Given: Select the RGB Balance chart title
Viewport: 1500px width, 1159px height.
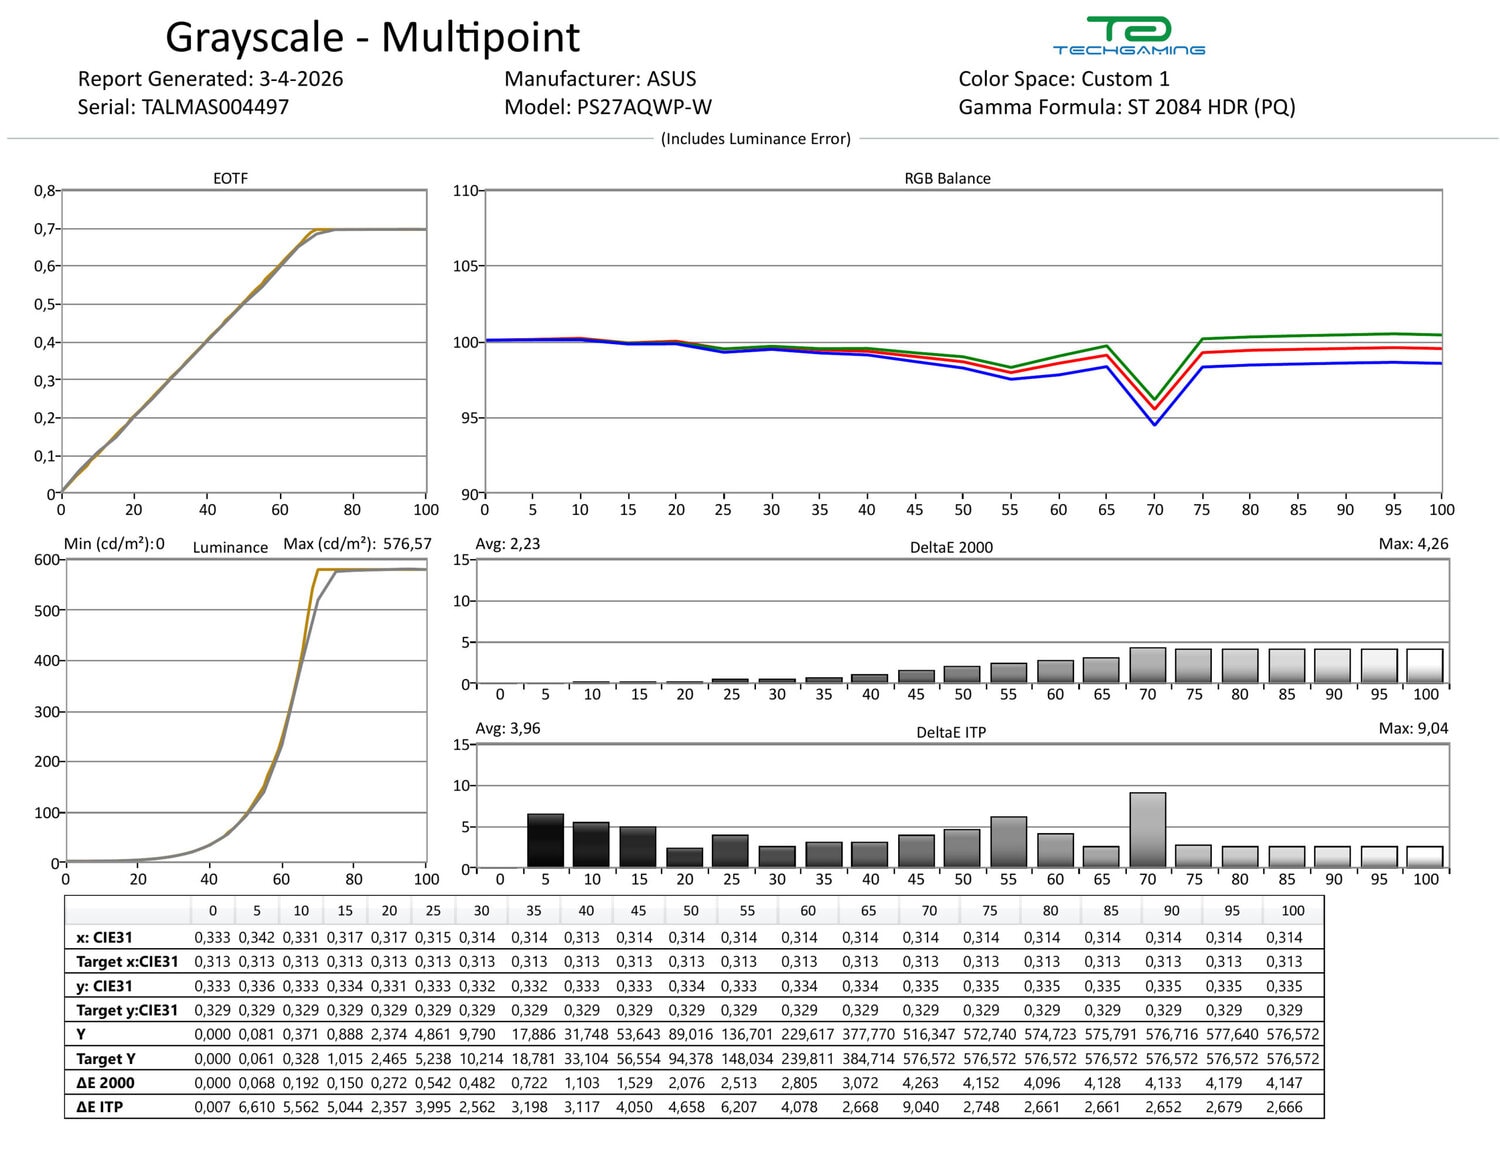Looking at the screenshot, I should [947, 178].
